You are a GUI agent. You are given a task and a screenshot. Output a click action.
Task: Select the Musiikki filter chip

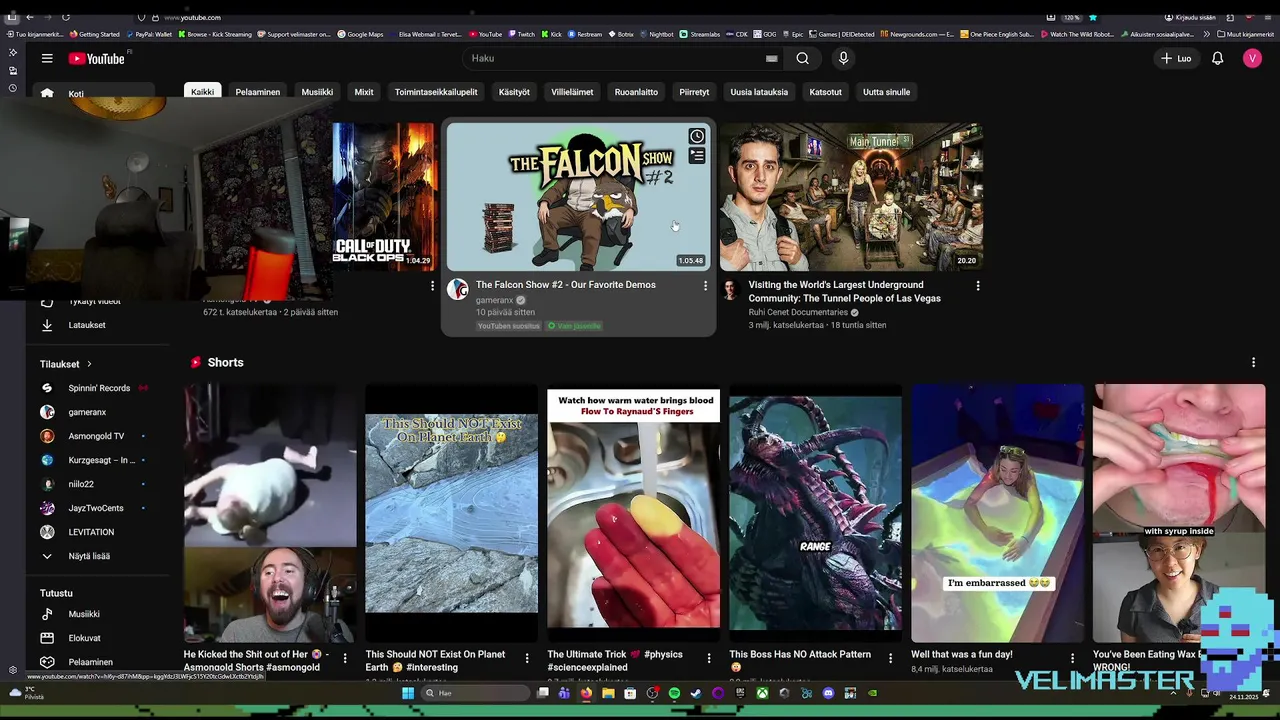(317, 92)
